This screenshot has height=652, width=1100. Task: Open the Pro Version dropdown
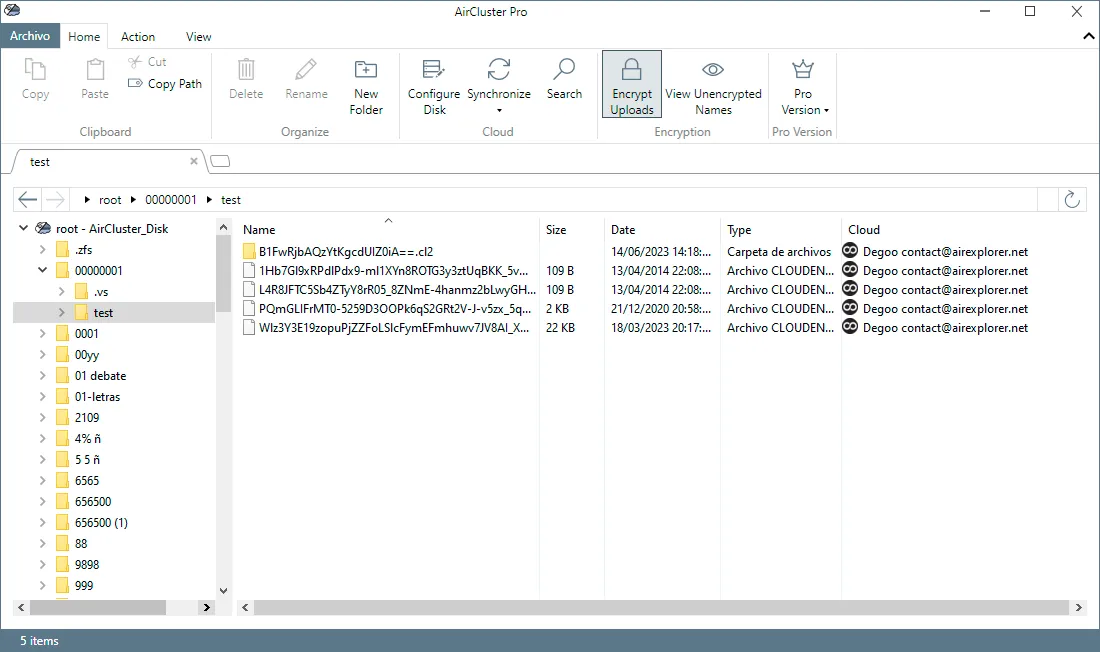coord(803,86)
